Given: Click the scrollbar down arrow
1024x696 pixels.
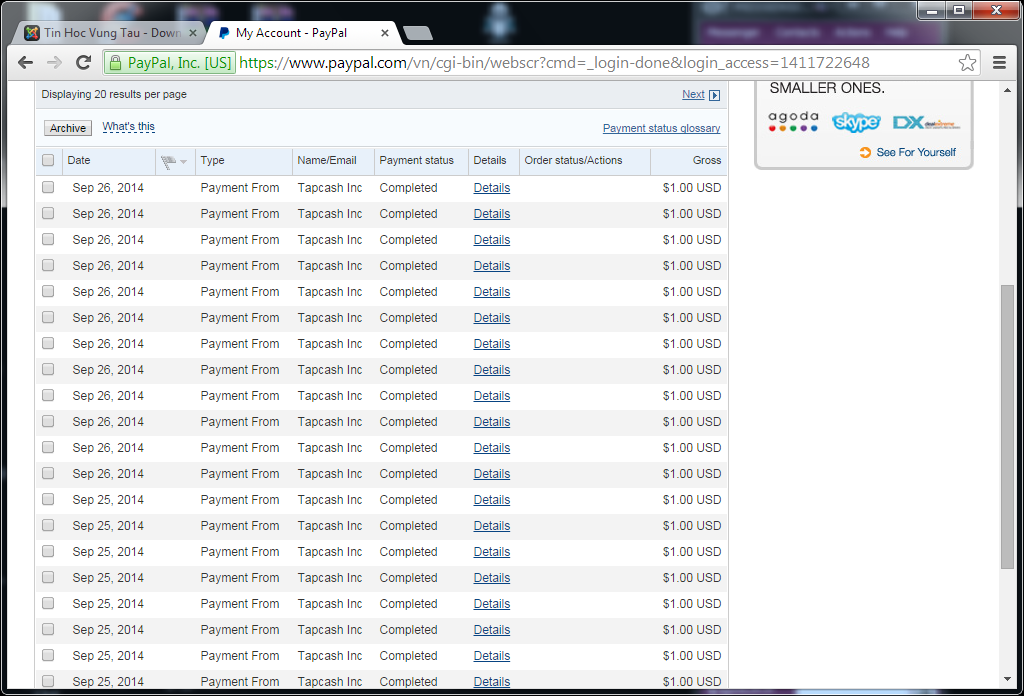Looking at the screenshot, I should (1007, 680).
